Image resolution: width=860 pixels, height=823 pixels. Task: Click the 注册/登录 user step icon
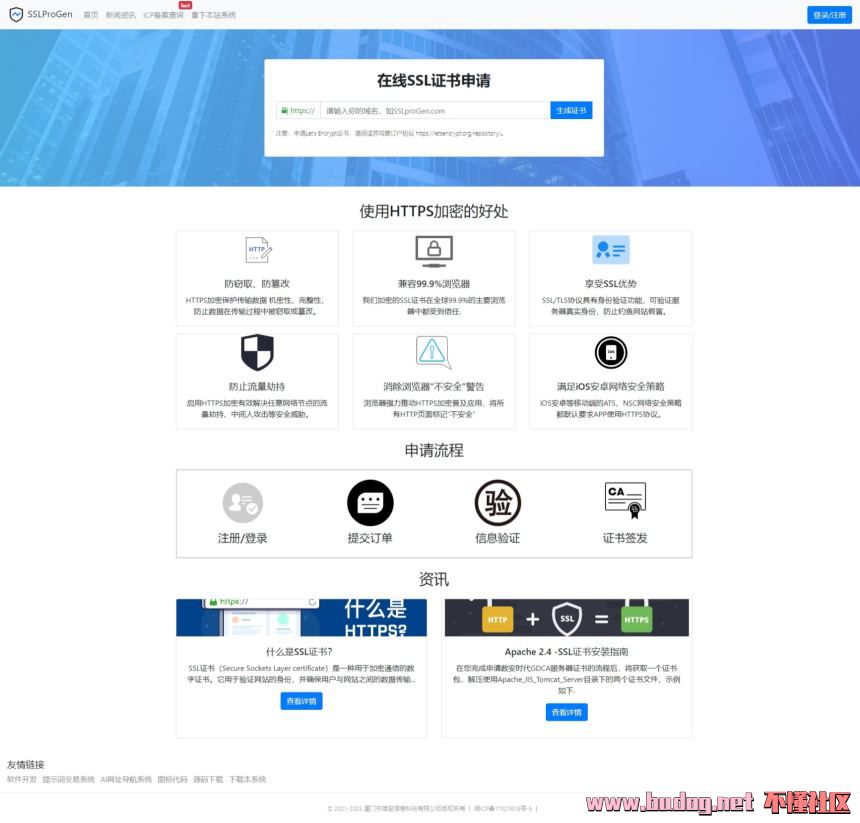(x=242, y=503)
